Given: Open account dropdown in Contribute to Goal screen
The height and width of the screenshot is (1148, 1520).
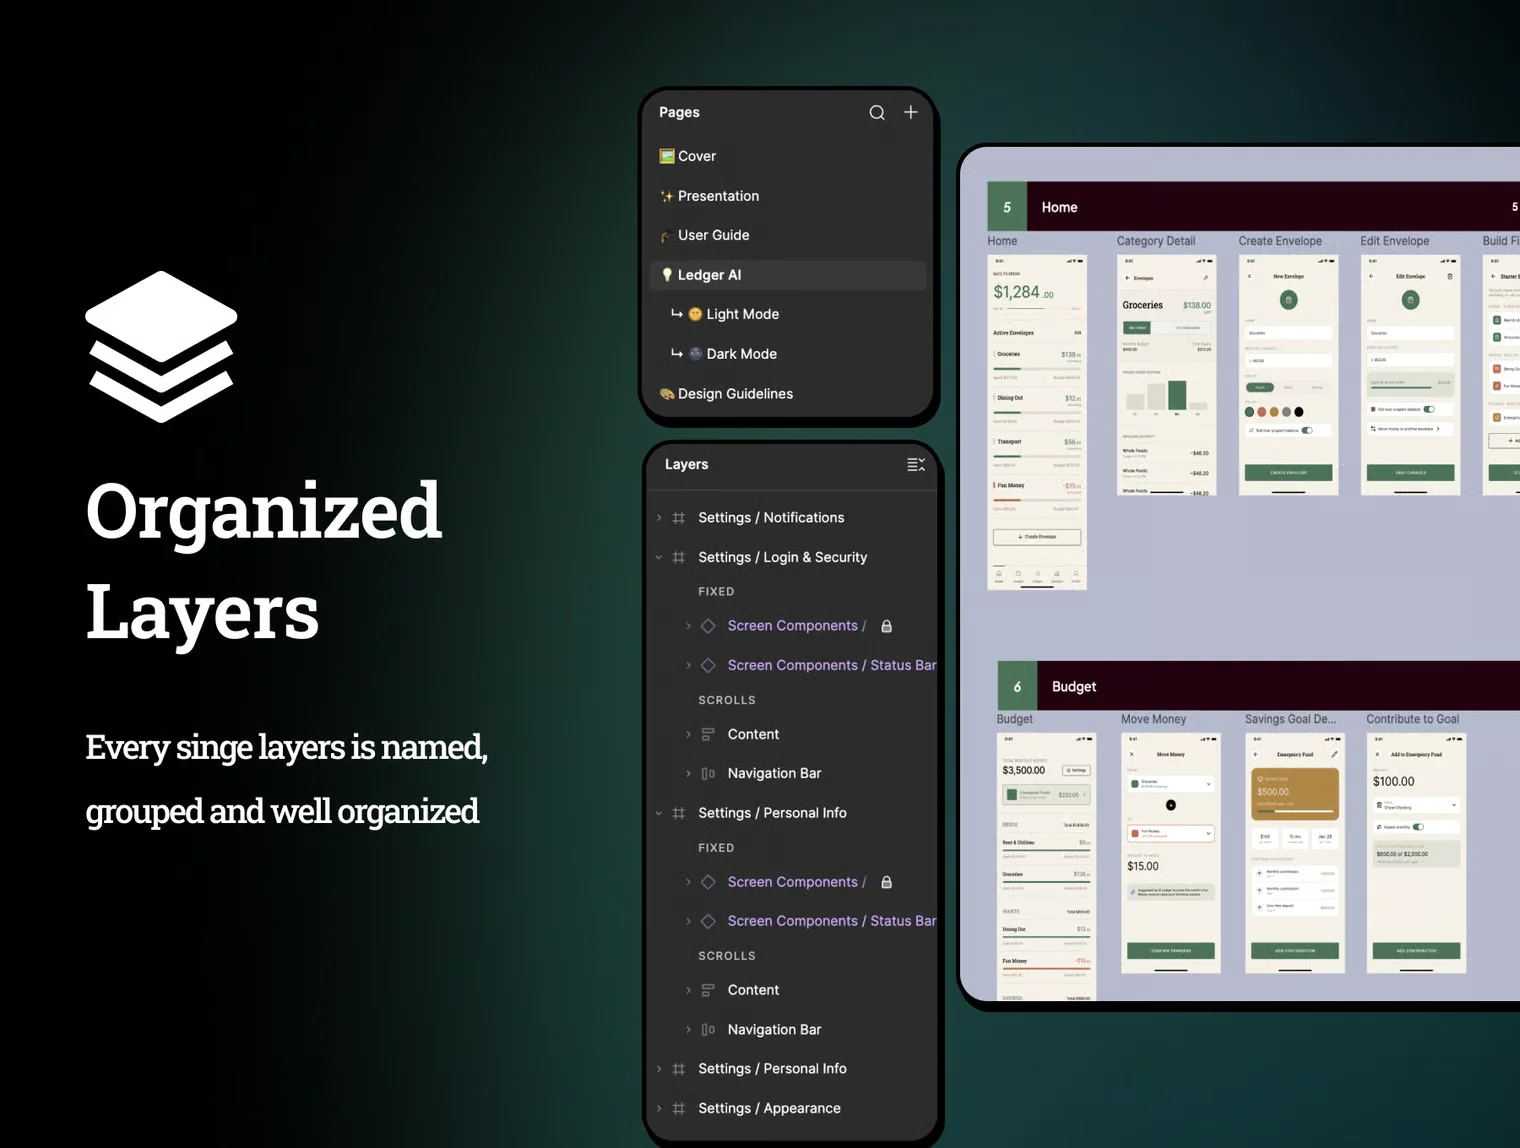Looking at the screenshot, I should pyautogui.click(x=1416, y=805).
